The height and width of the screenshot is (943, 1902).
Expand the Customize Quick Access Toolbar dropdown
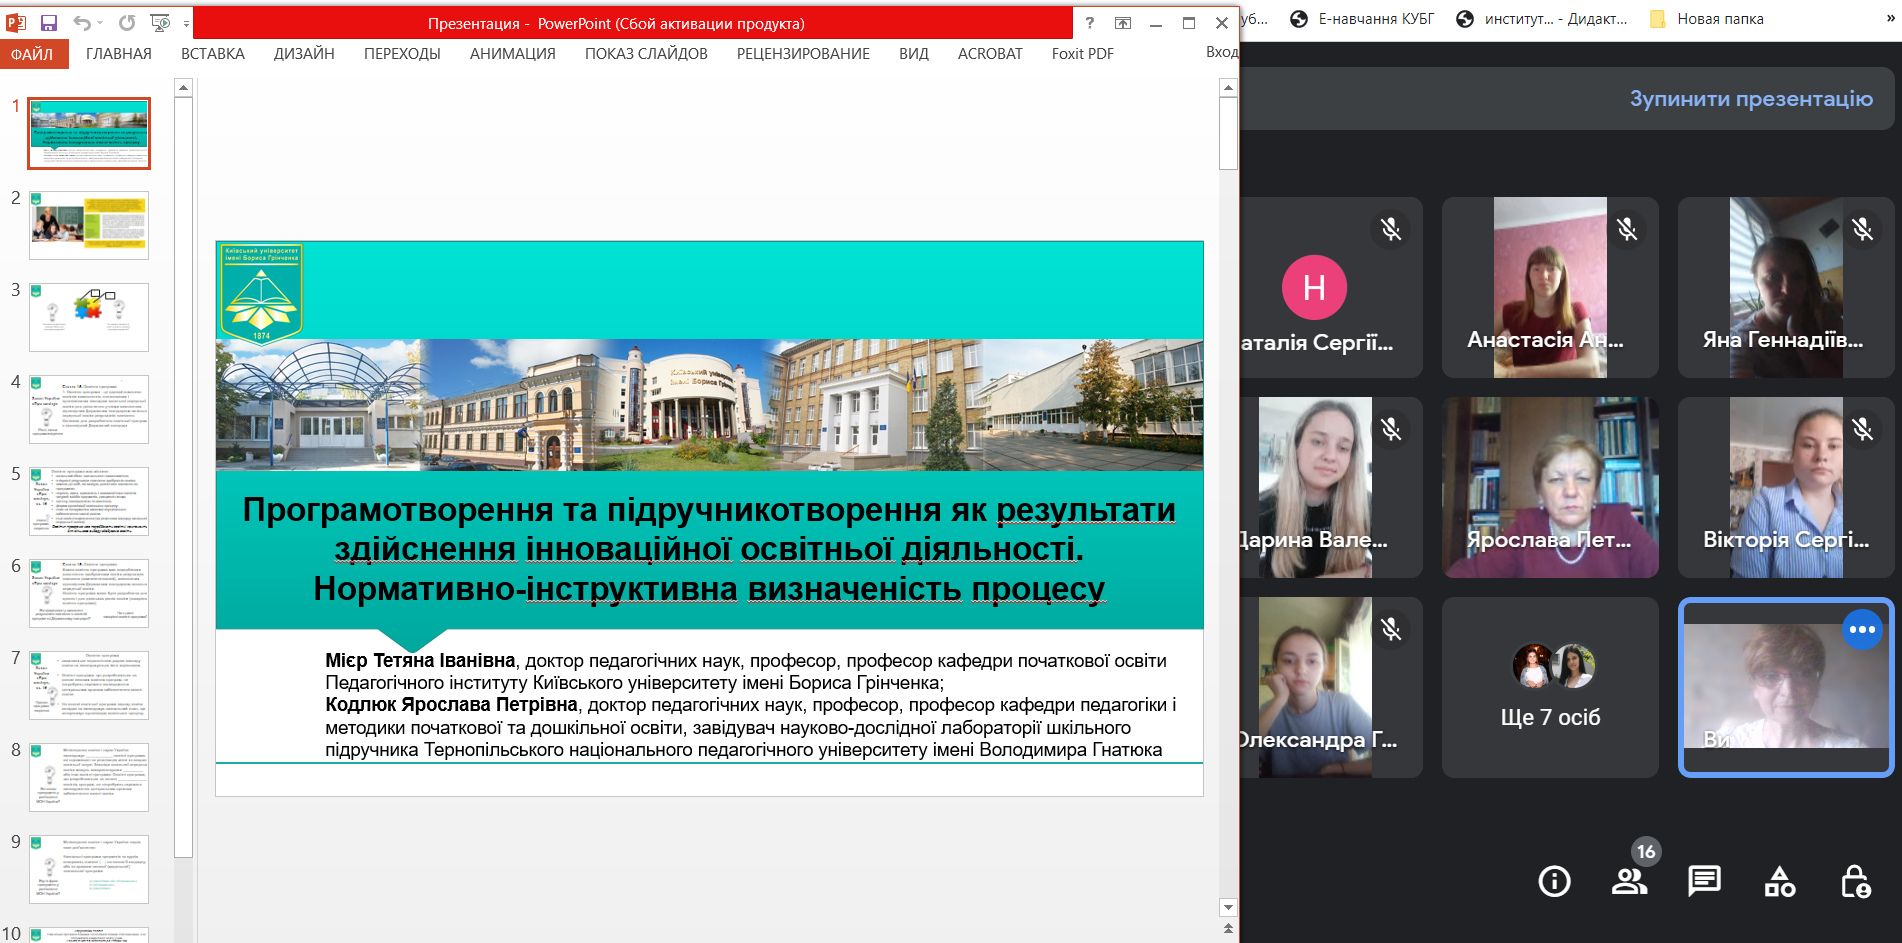tap(186, 24)
